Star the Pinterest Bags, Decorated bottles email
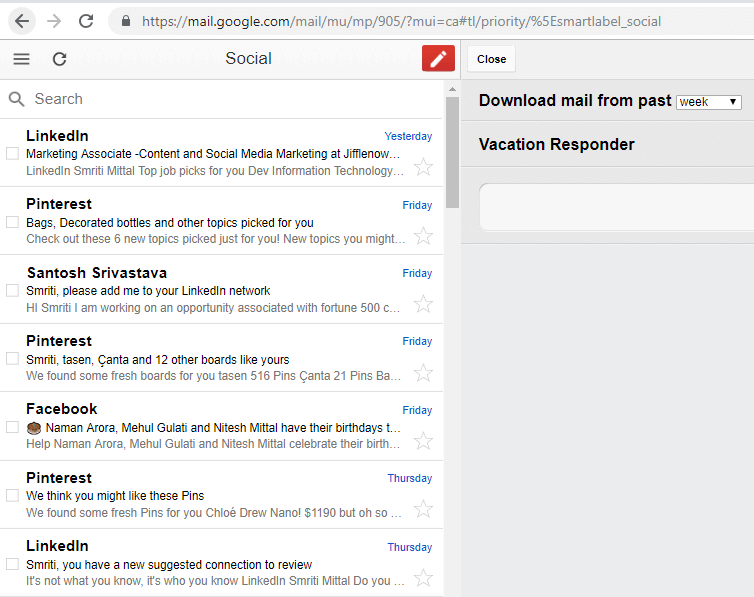This screenshot has height=597, width=754. pos(423,236)
